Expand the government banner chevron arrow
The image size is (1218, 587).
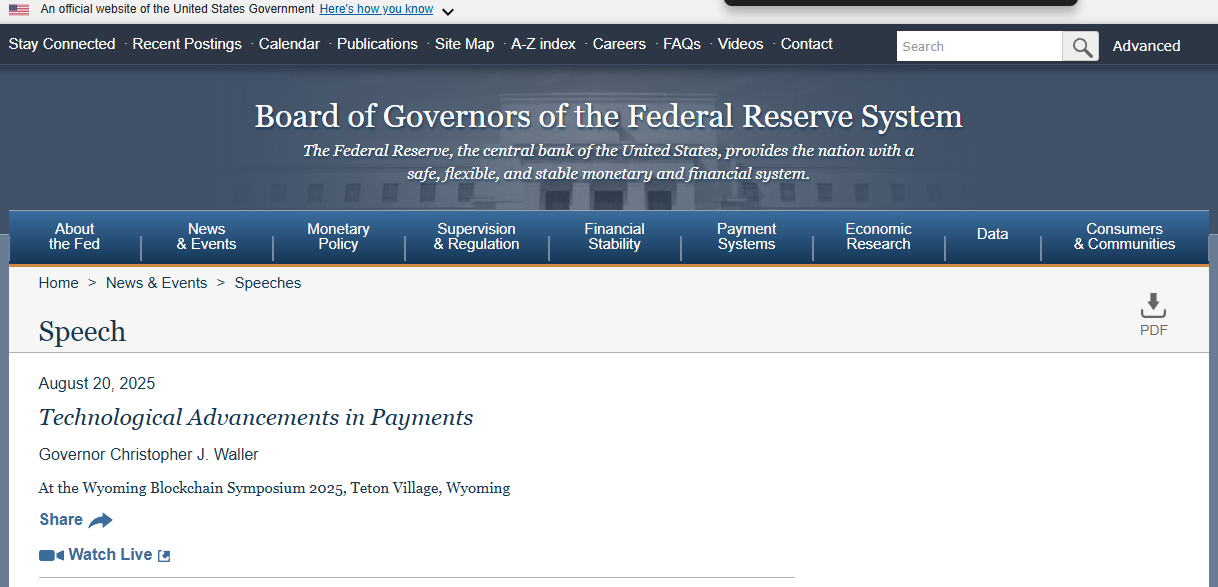point(447,11)
